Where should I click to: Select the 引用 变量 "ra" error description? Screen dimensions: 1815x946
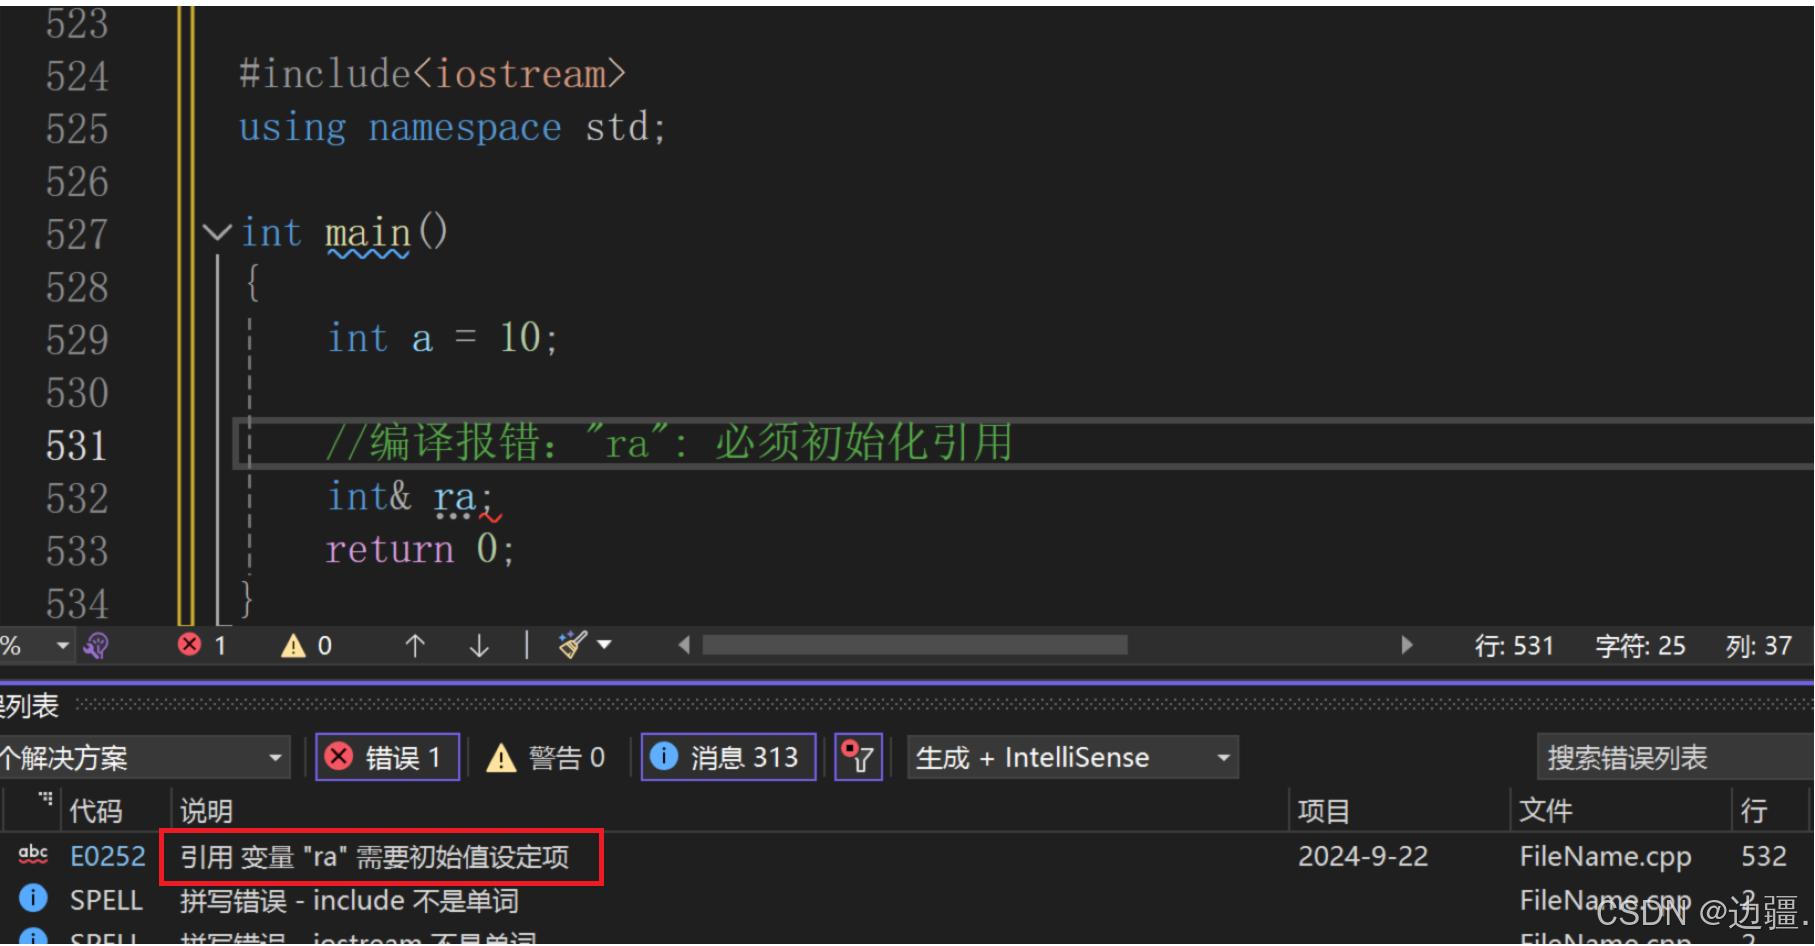tap(375, 858)
